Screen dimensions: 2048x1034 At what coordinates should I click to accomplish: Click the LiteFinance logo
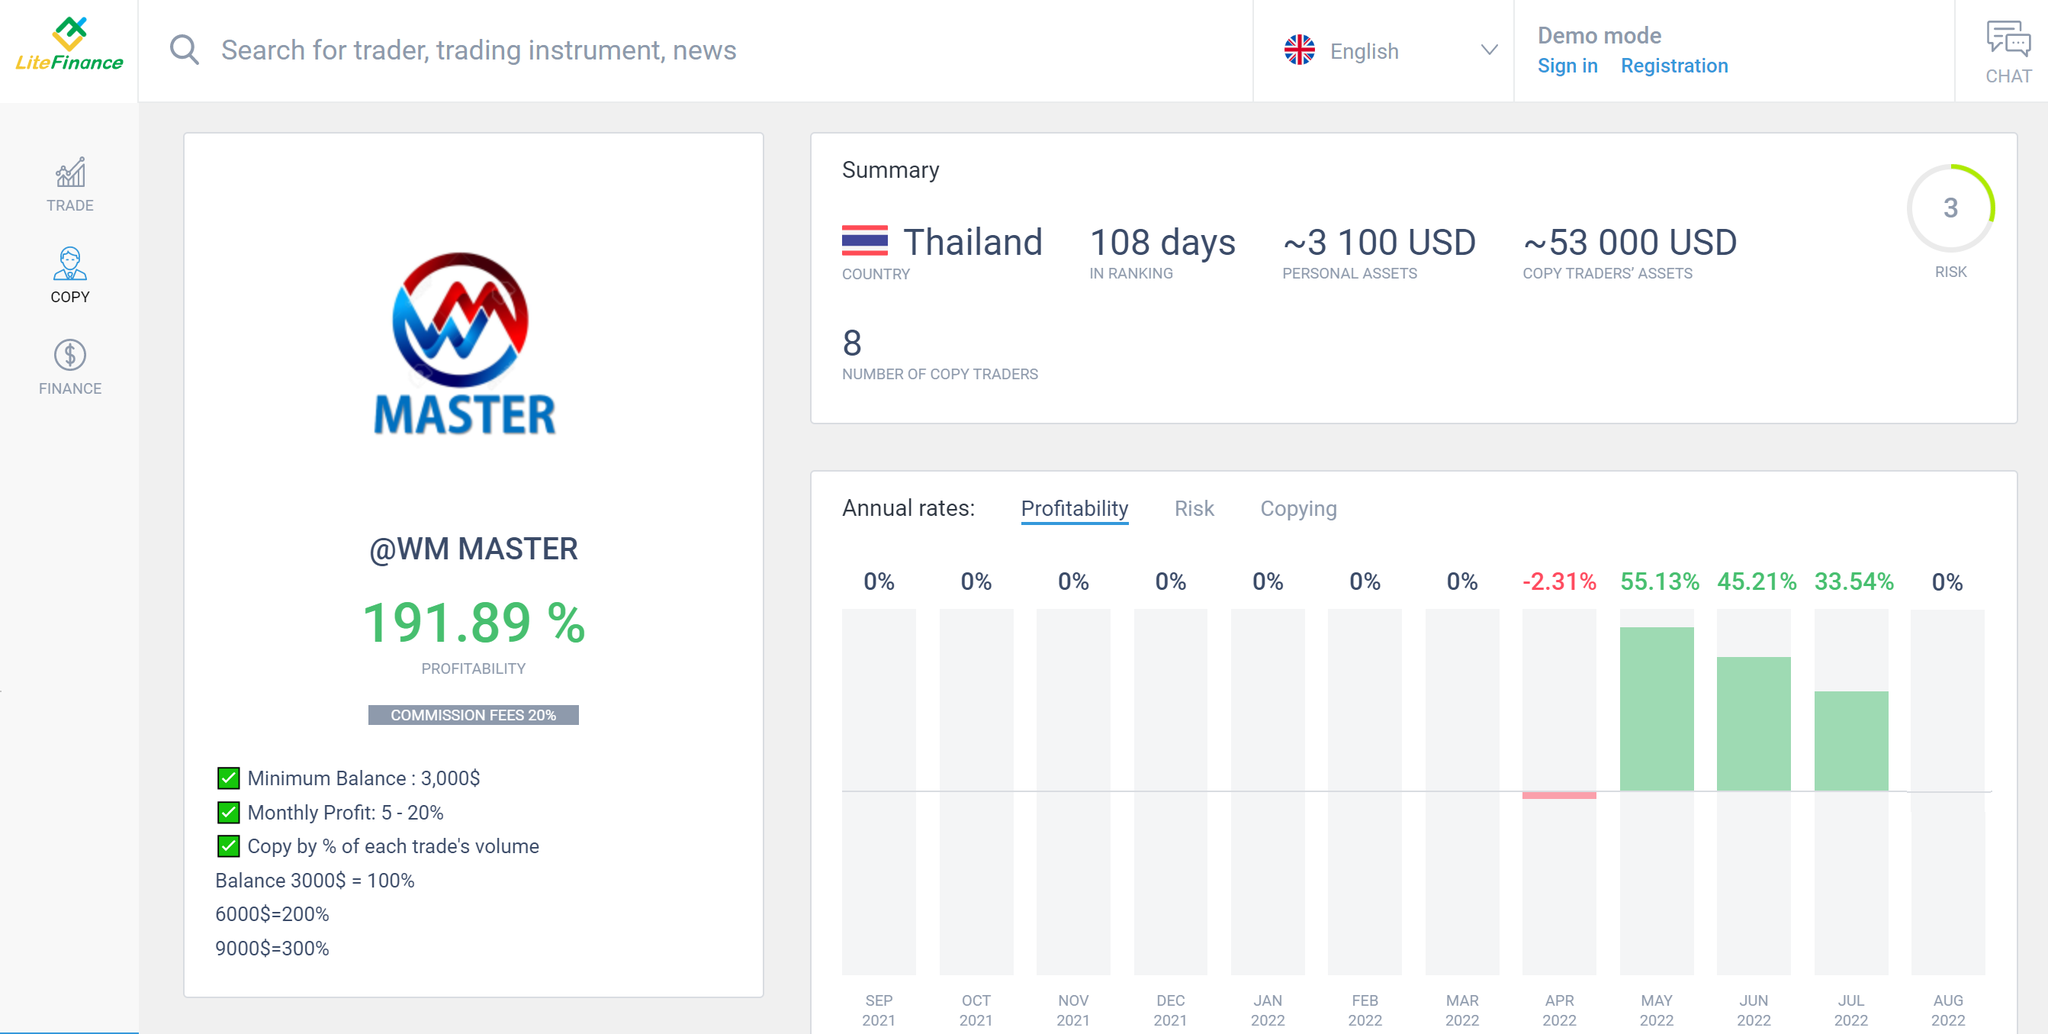click(69, 45)
